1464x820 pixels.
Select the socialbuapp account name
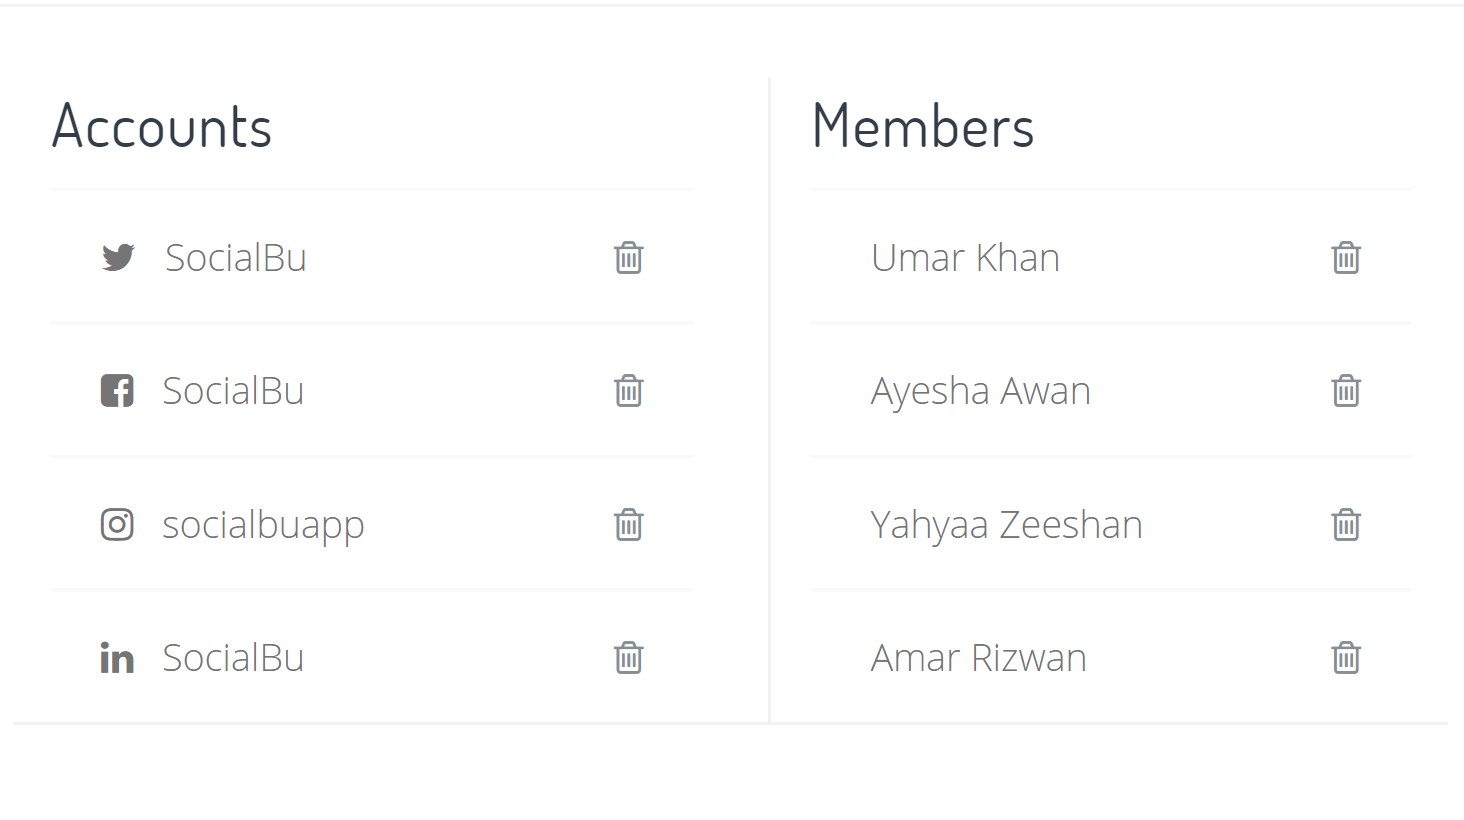click(x=263, y=526)
